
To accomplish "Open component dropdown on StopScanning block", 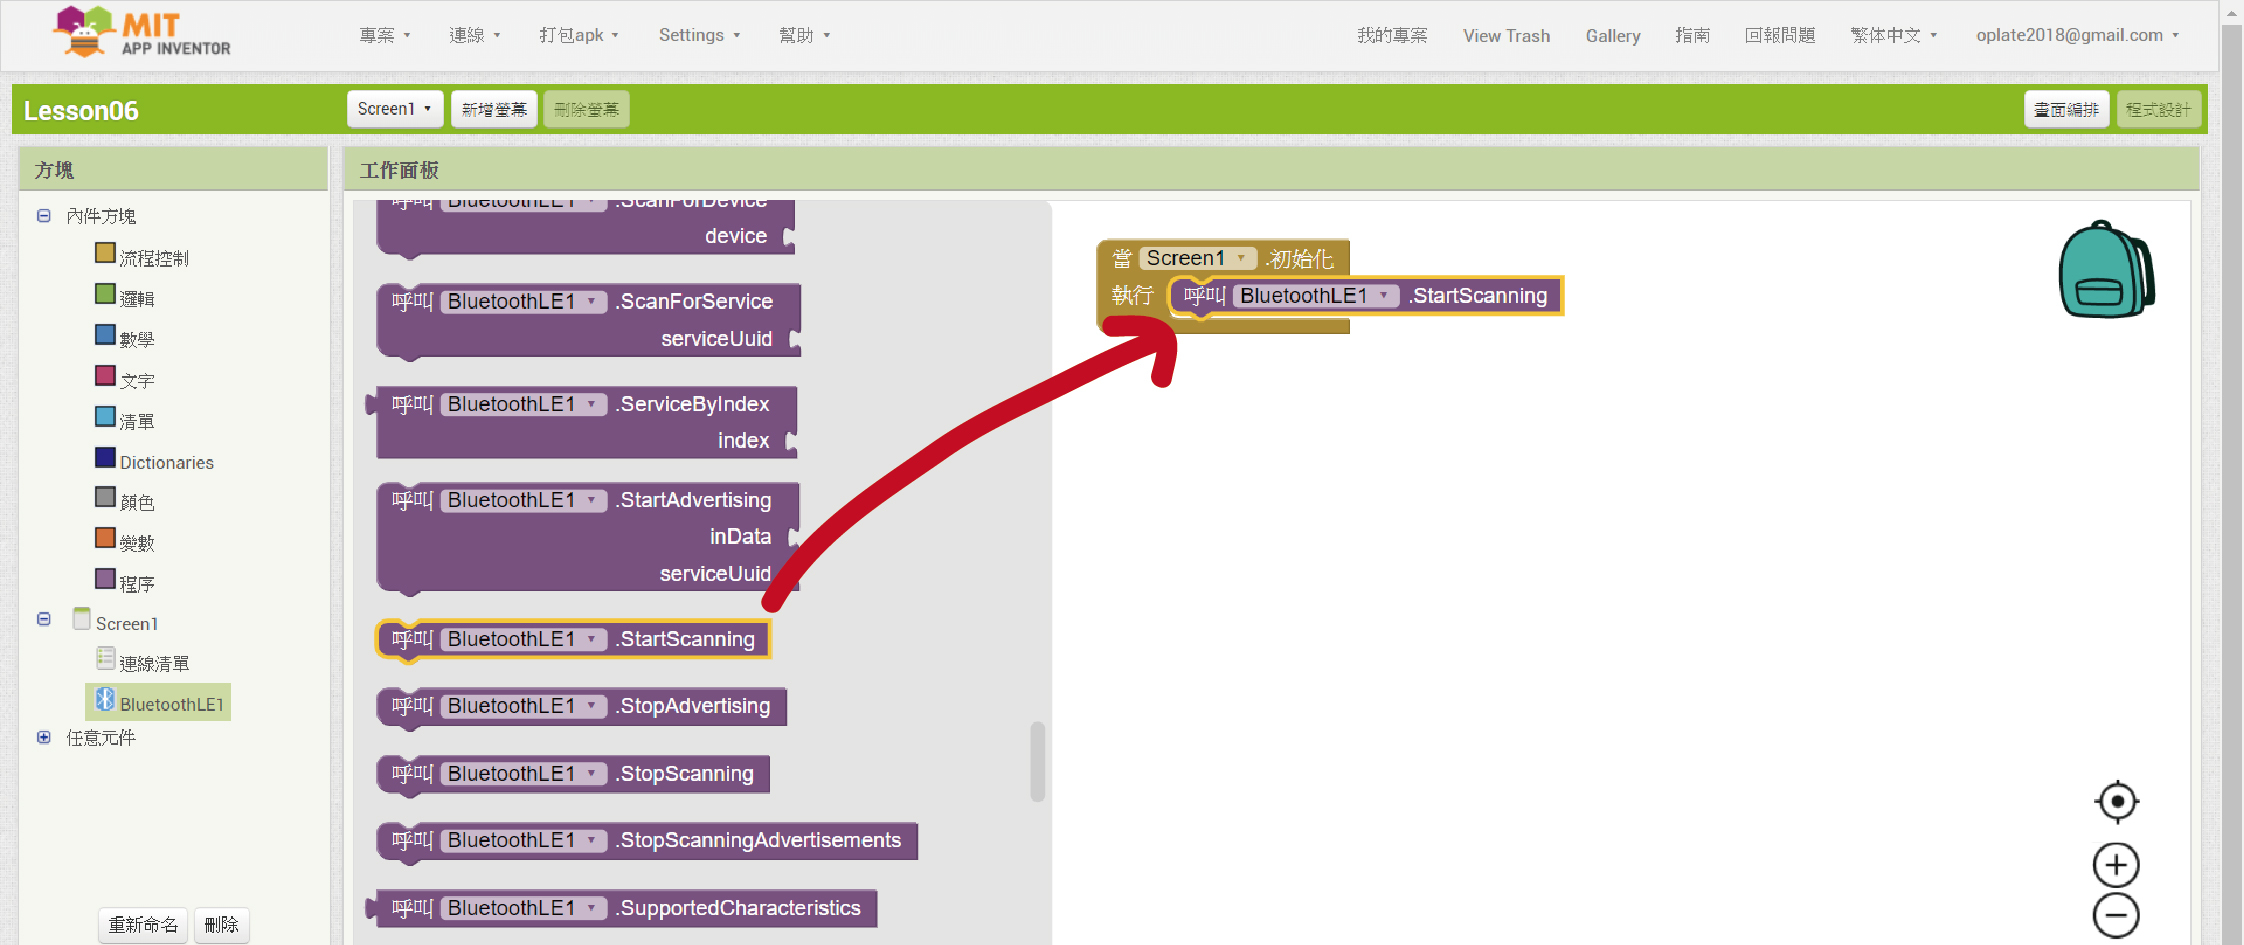I will click(592, 774).
